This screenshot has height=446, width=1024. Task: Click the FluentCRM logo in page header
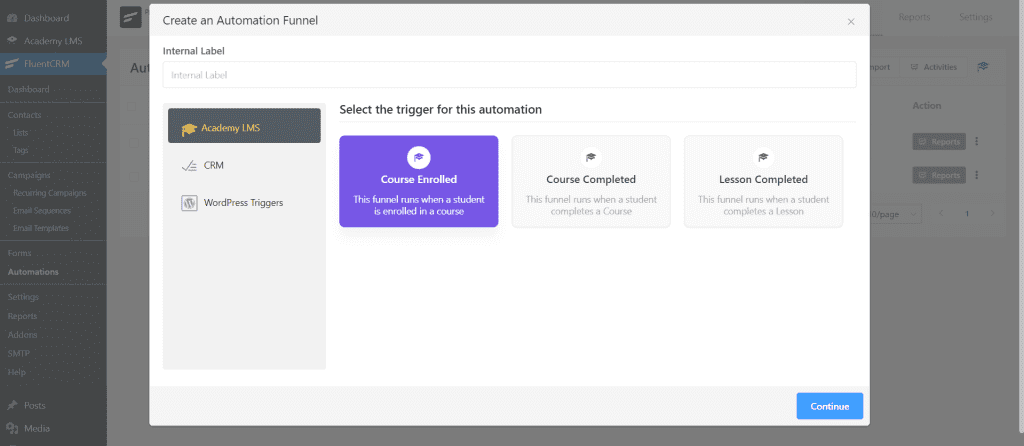(131, 17)
